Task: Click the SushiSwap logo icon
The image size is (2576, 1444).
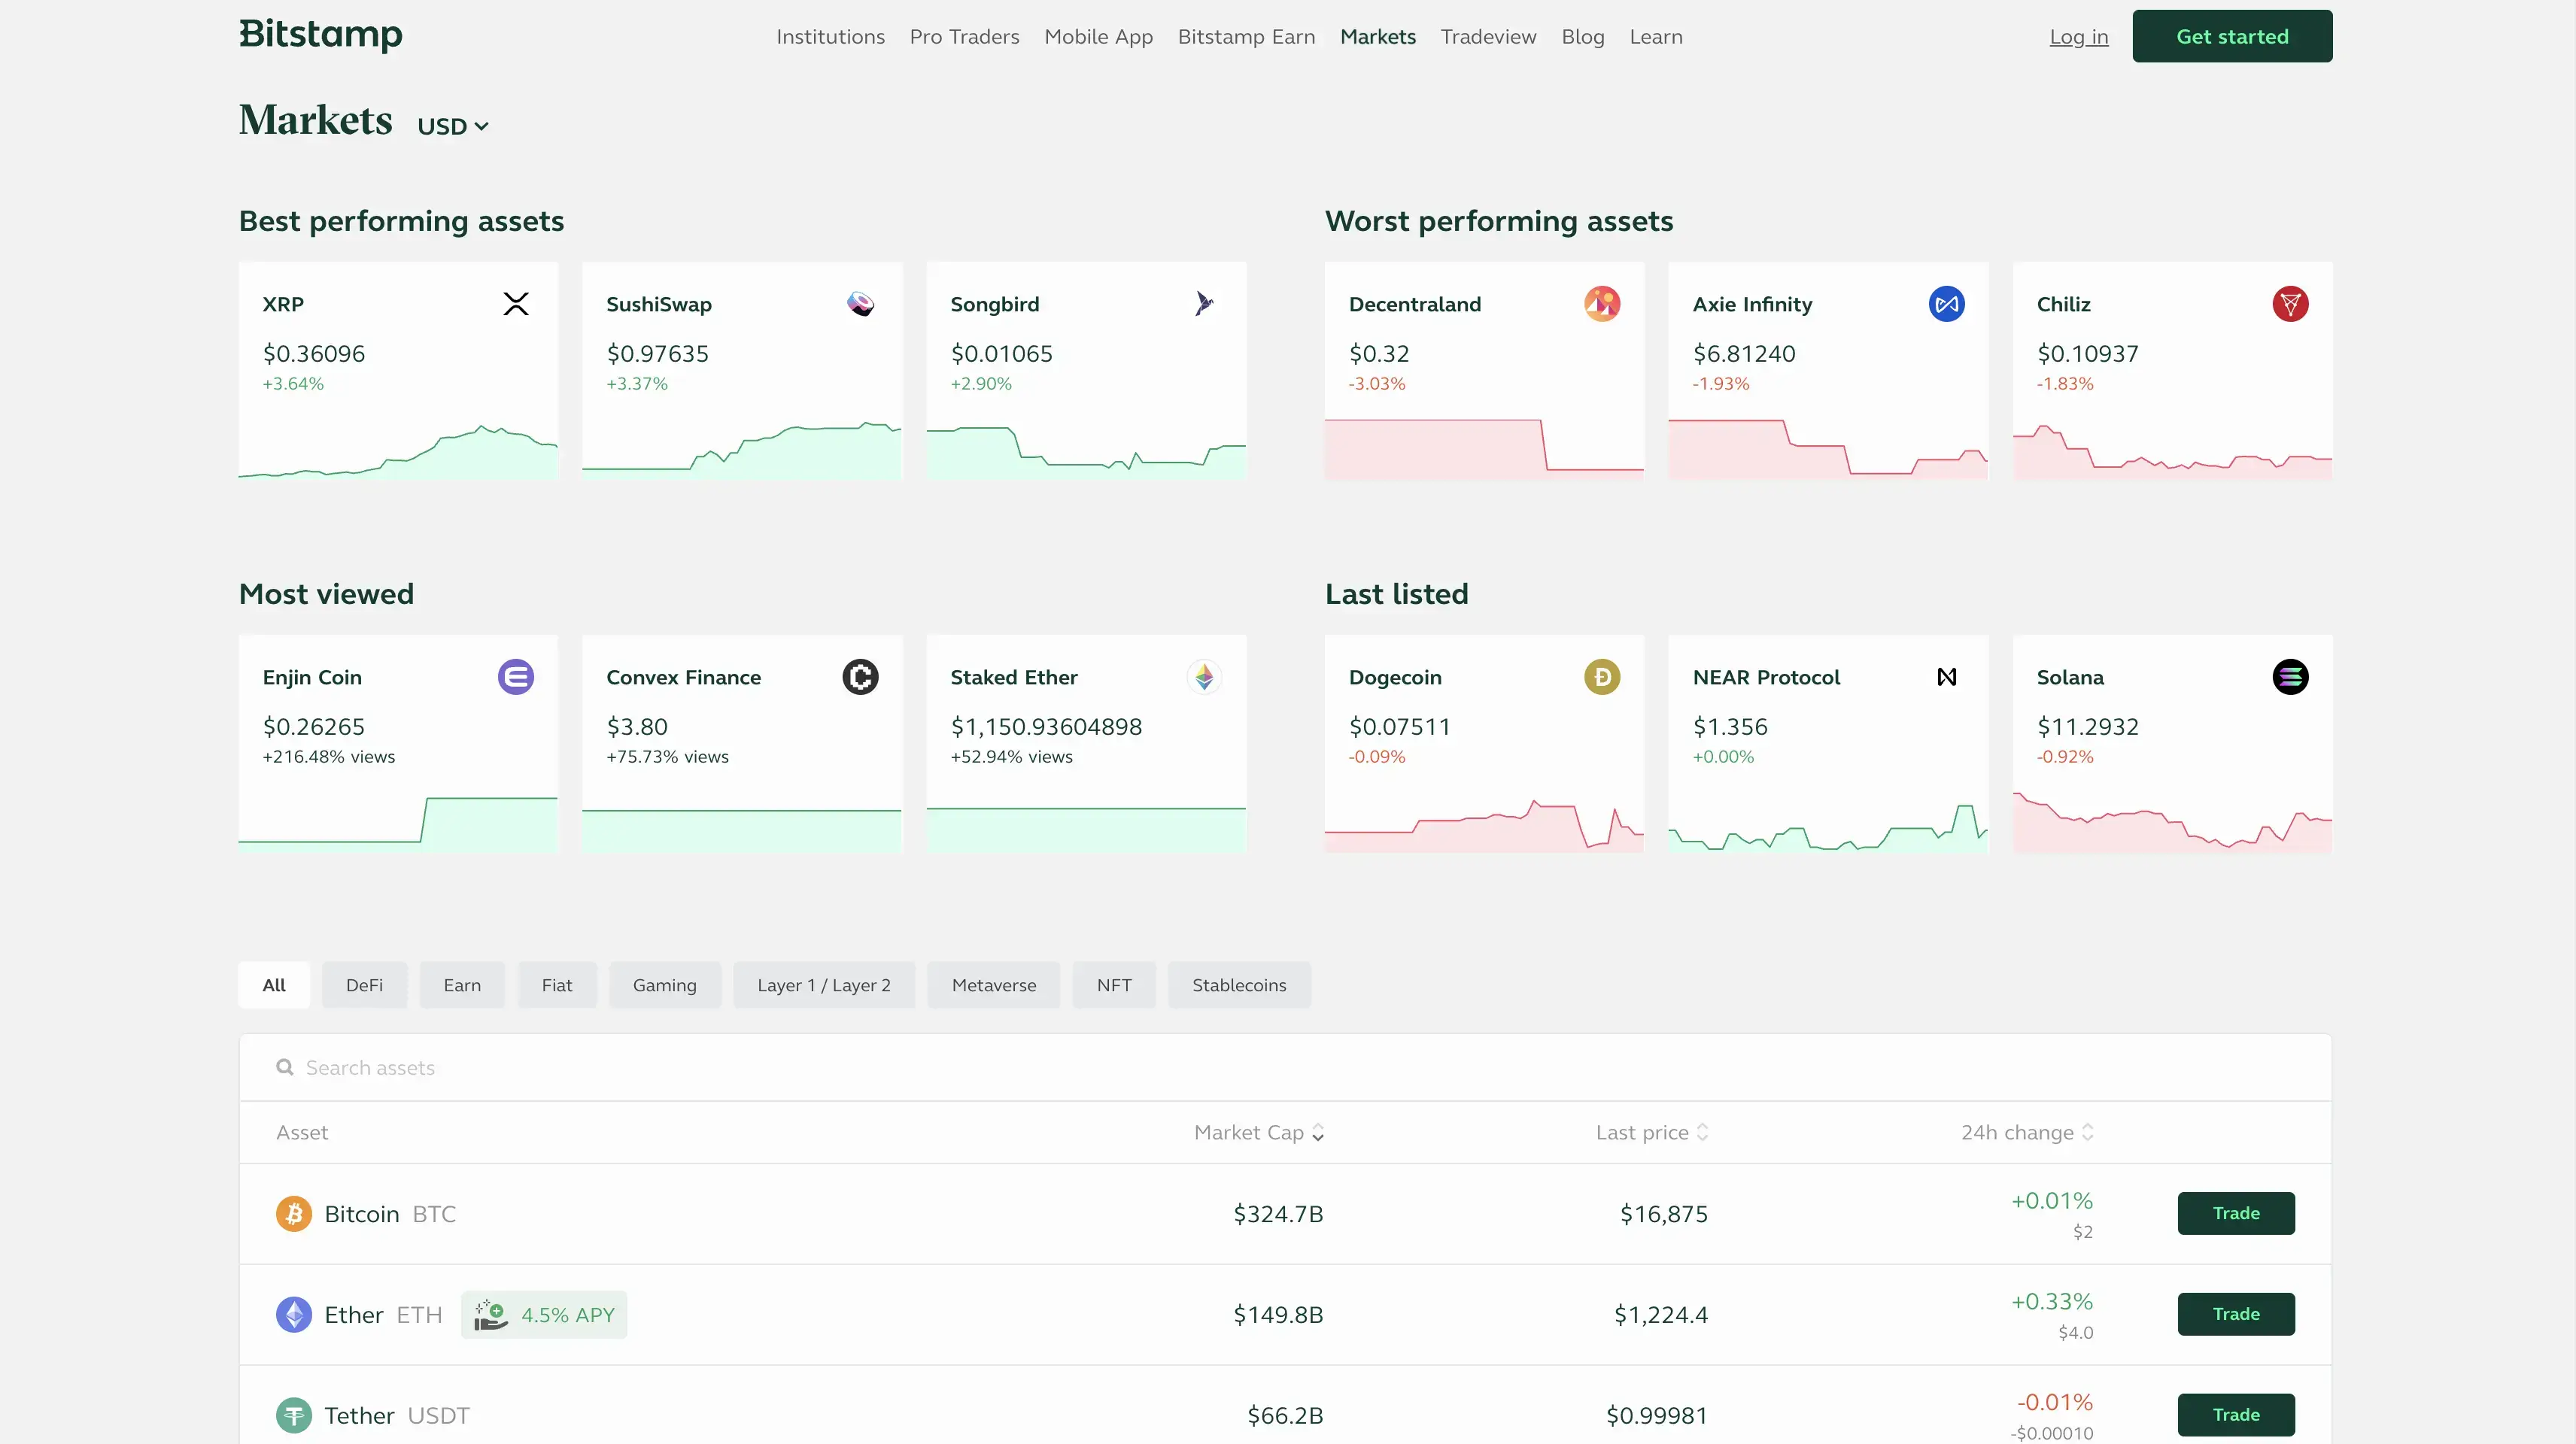Action: (x=860, y=304)
